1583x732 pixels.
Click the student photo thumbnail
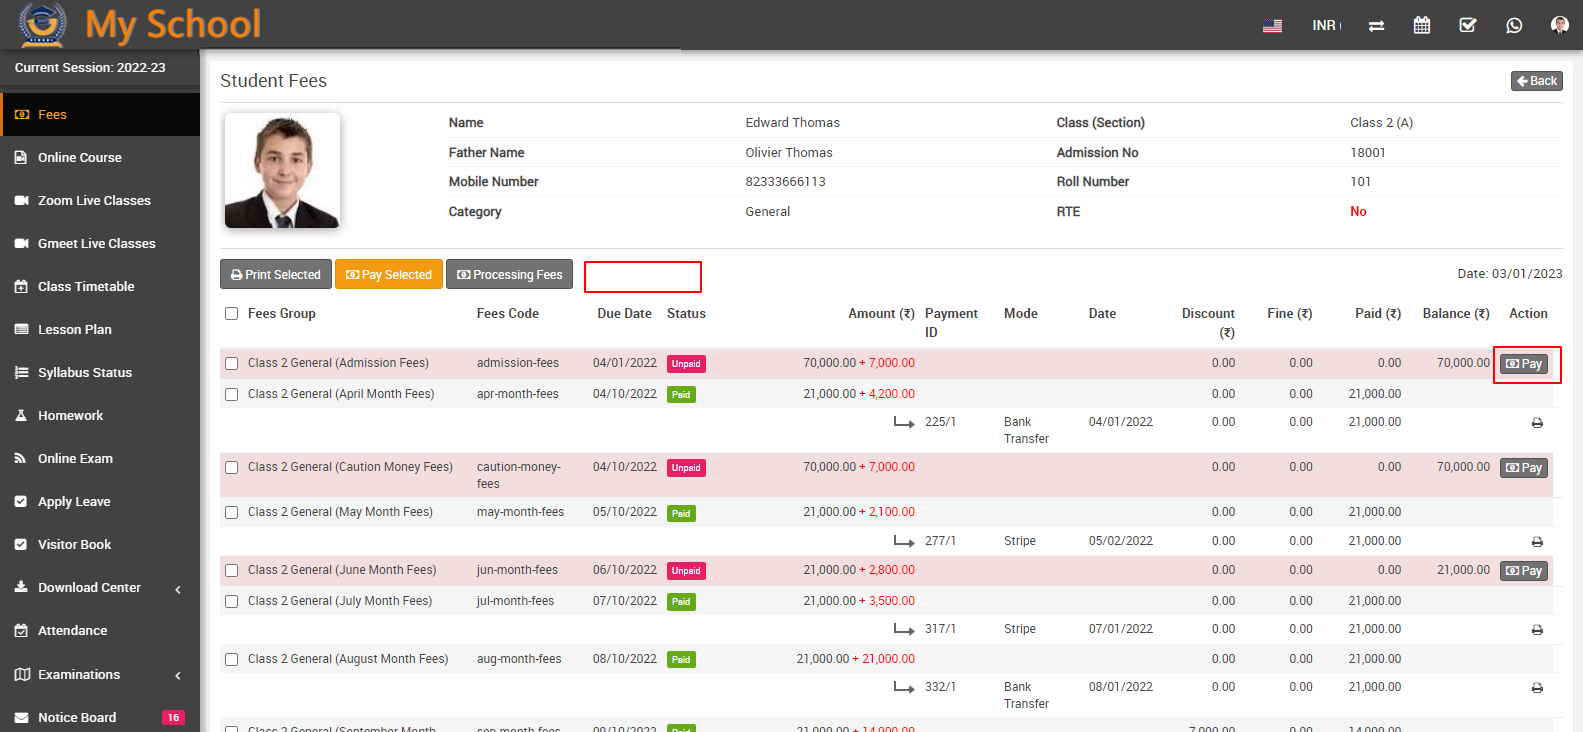[282, 170]
